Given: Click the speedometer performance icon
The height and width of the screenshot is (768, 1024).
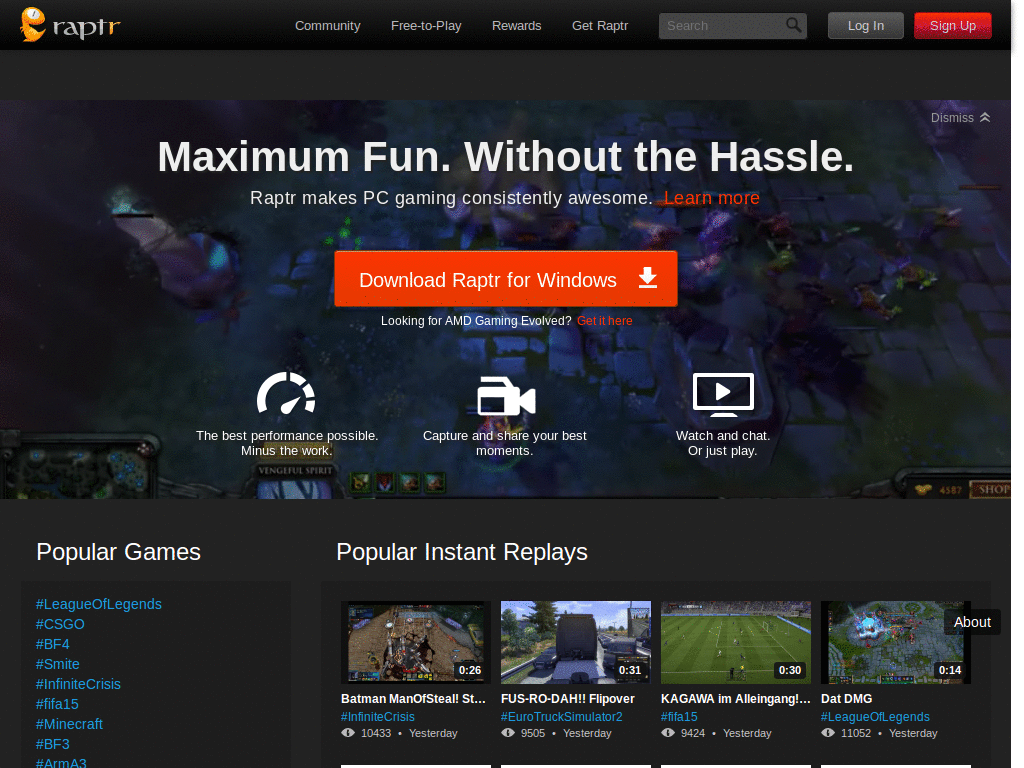Looking at the screenshot, I should click(x=286, y=393).
